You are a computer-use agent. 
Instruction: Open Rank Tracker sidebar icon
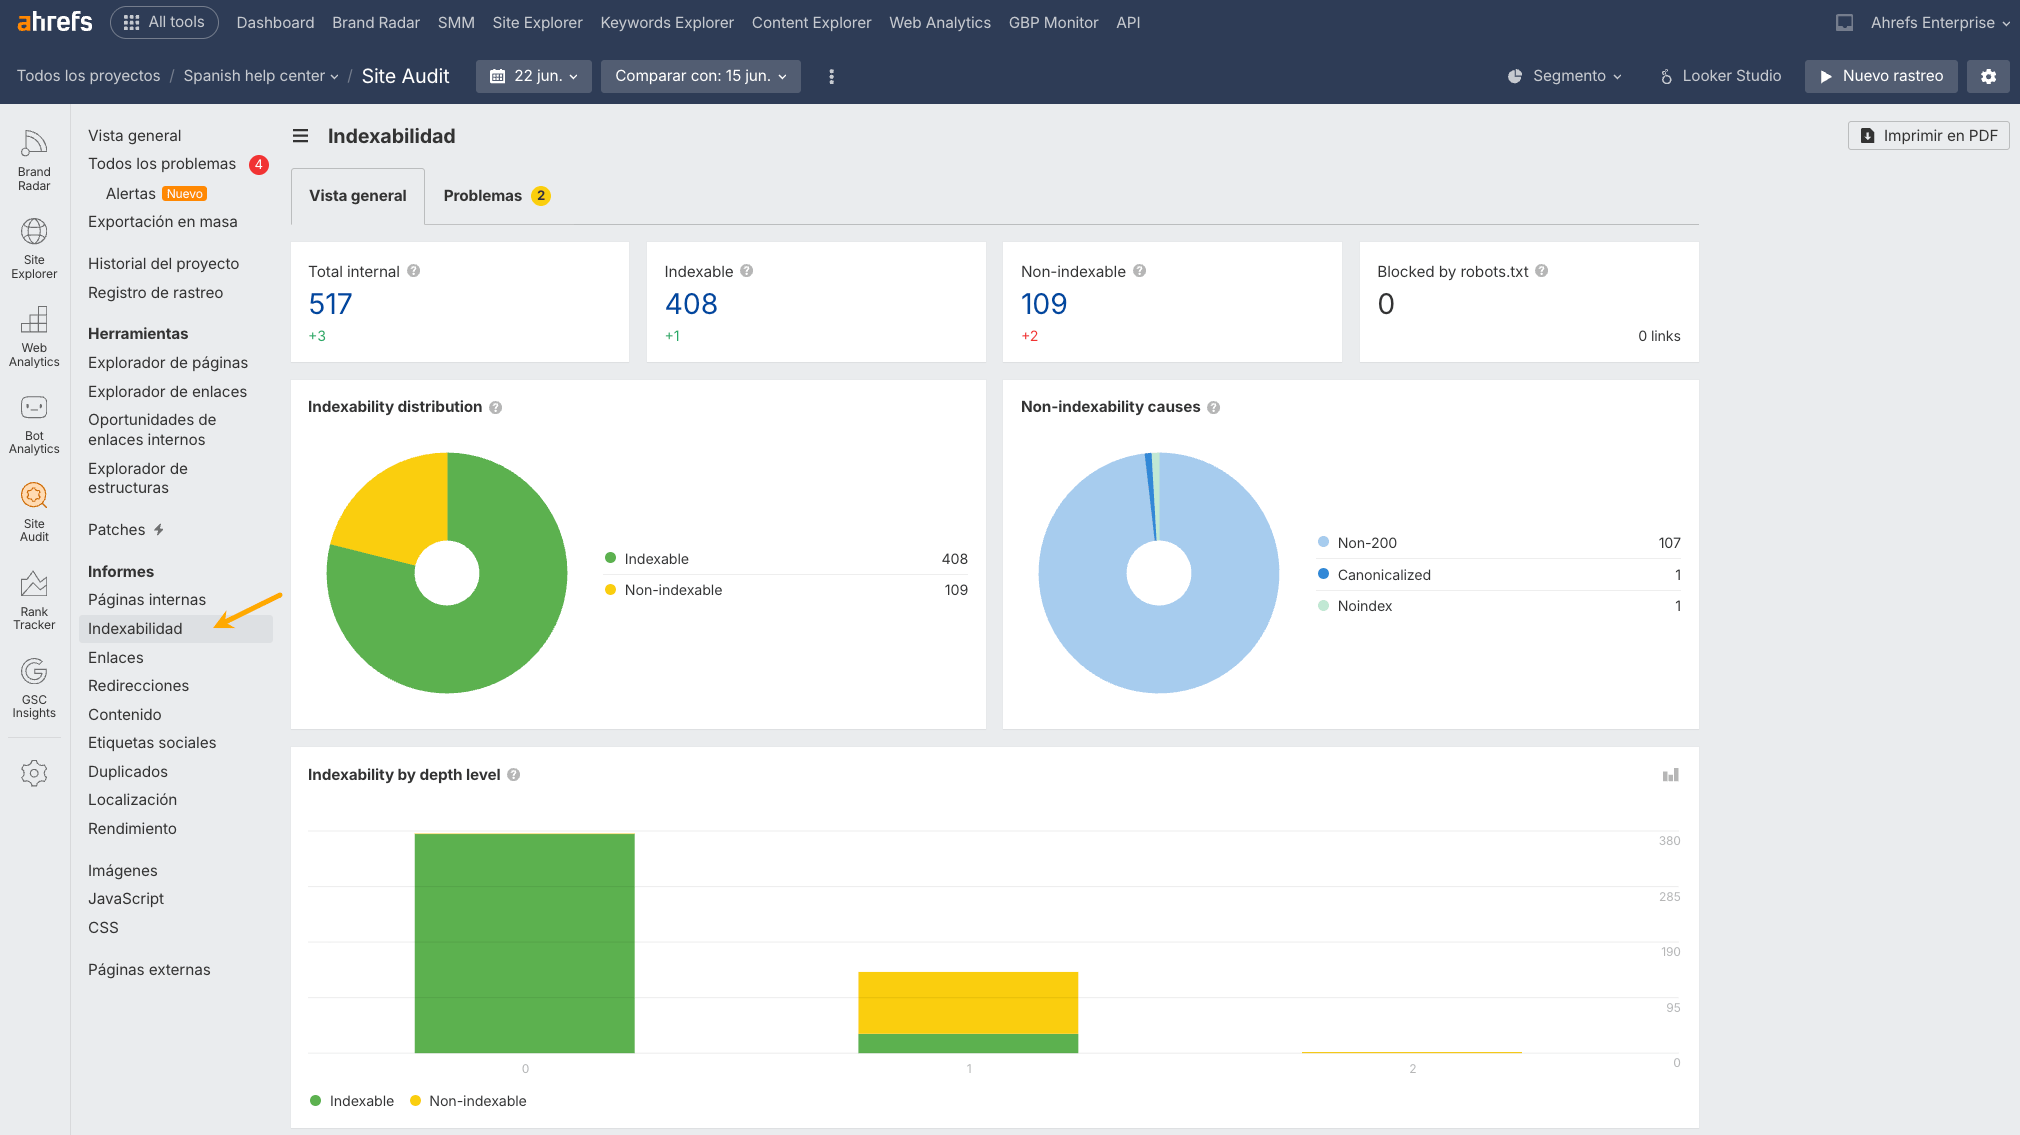click(x=34, y=600)
